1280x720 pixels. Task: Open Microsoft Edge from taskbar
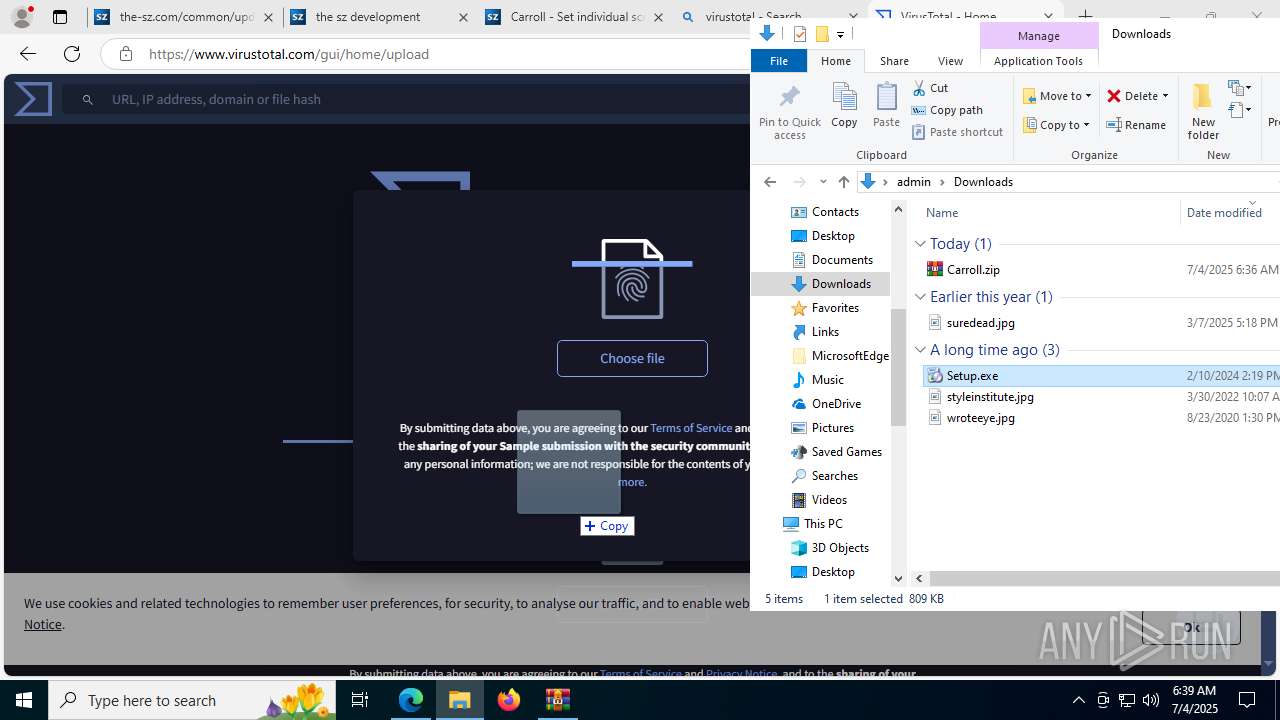click(411, 700)
